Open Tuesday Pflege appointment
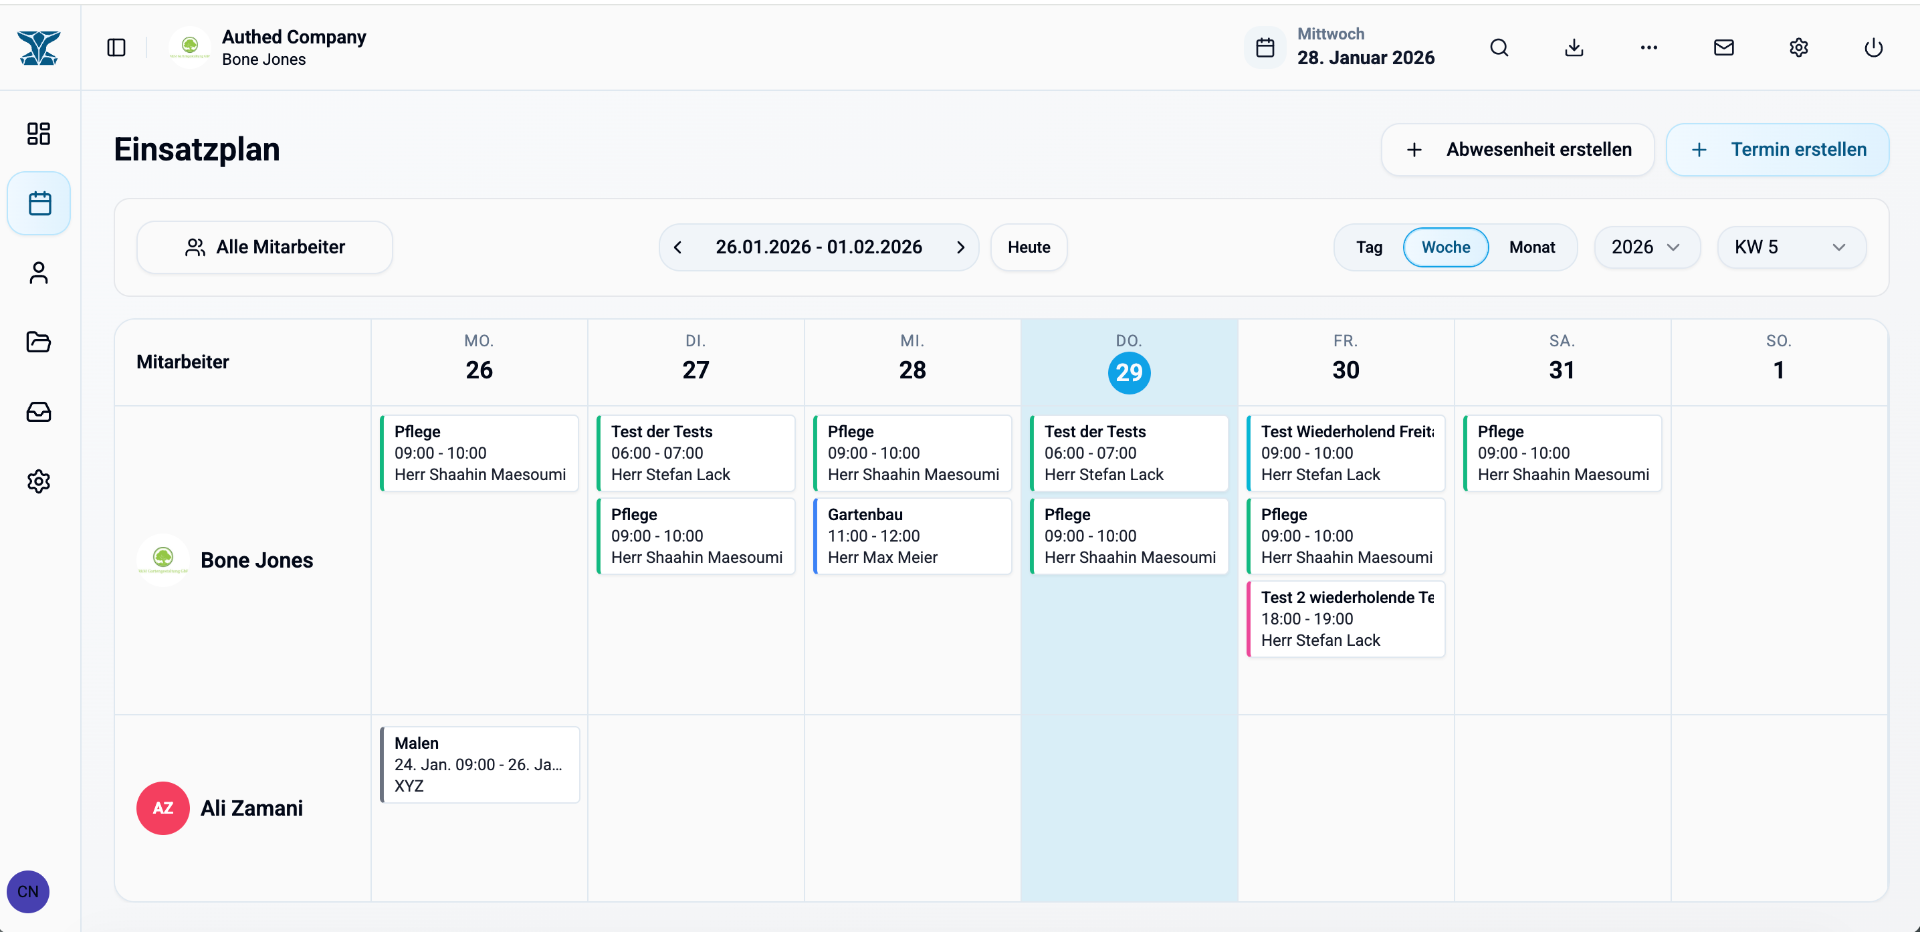The height and width of the screenshot is (932, 1920). tap(696, 536)
